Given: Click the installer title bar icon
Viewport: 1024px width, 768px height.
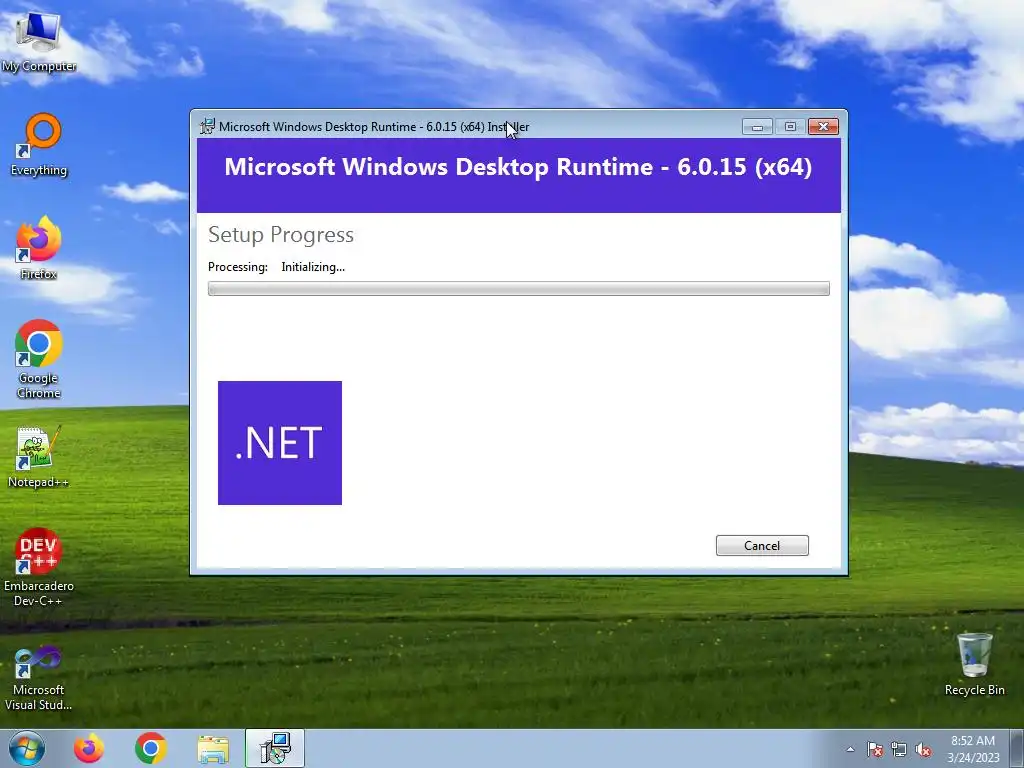Looking at the screenshot, I should click(207, 126).
